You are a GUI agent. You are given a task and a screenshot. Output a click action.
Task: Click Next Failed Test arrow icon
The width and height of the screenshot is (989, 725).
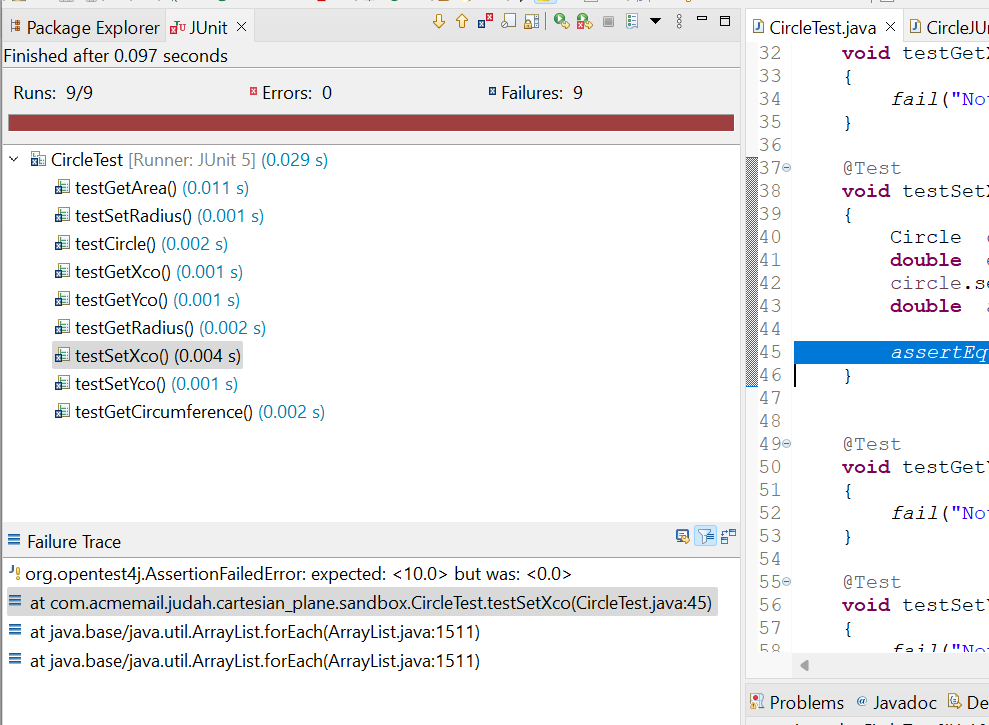[439, 21]
